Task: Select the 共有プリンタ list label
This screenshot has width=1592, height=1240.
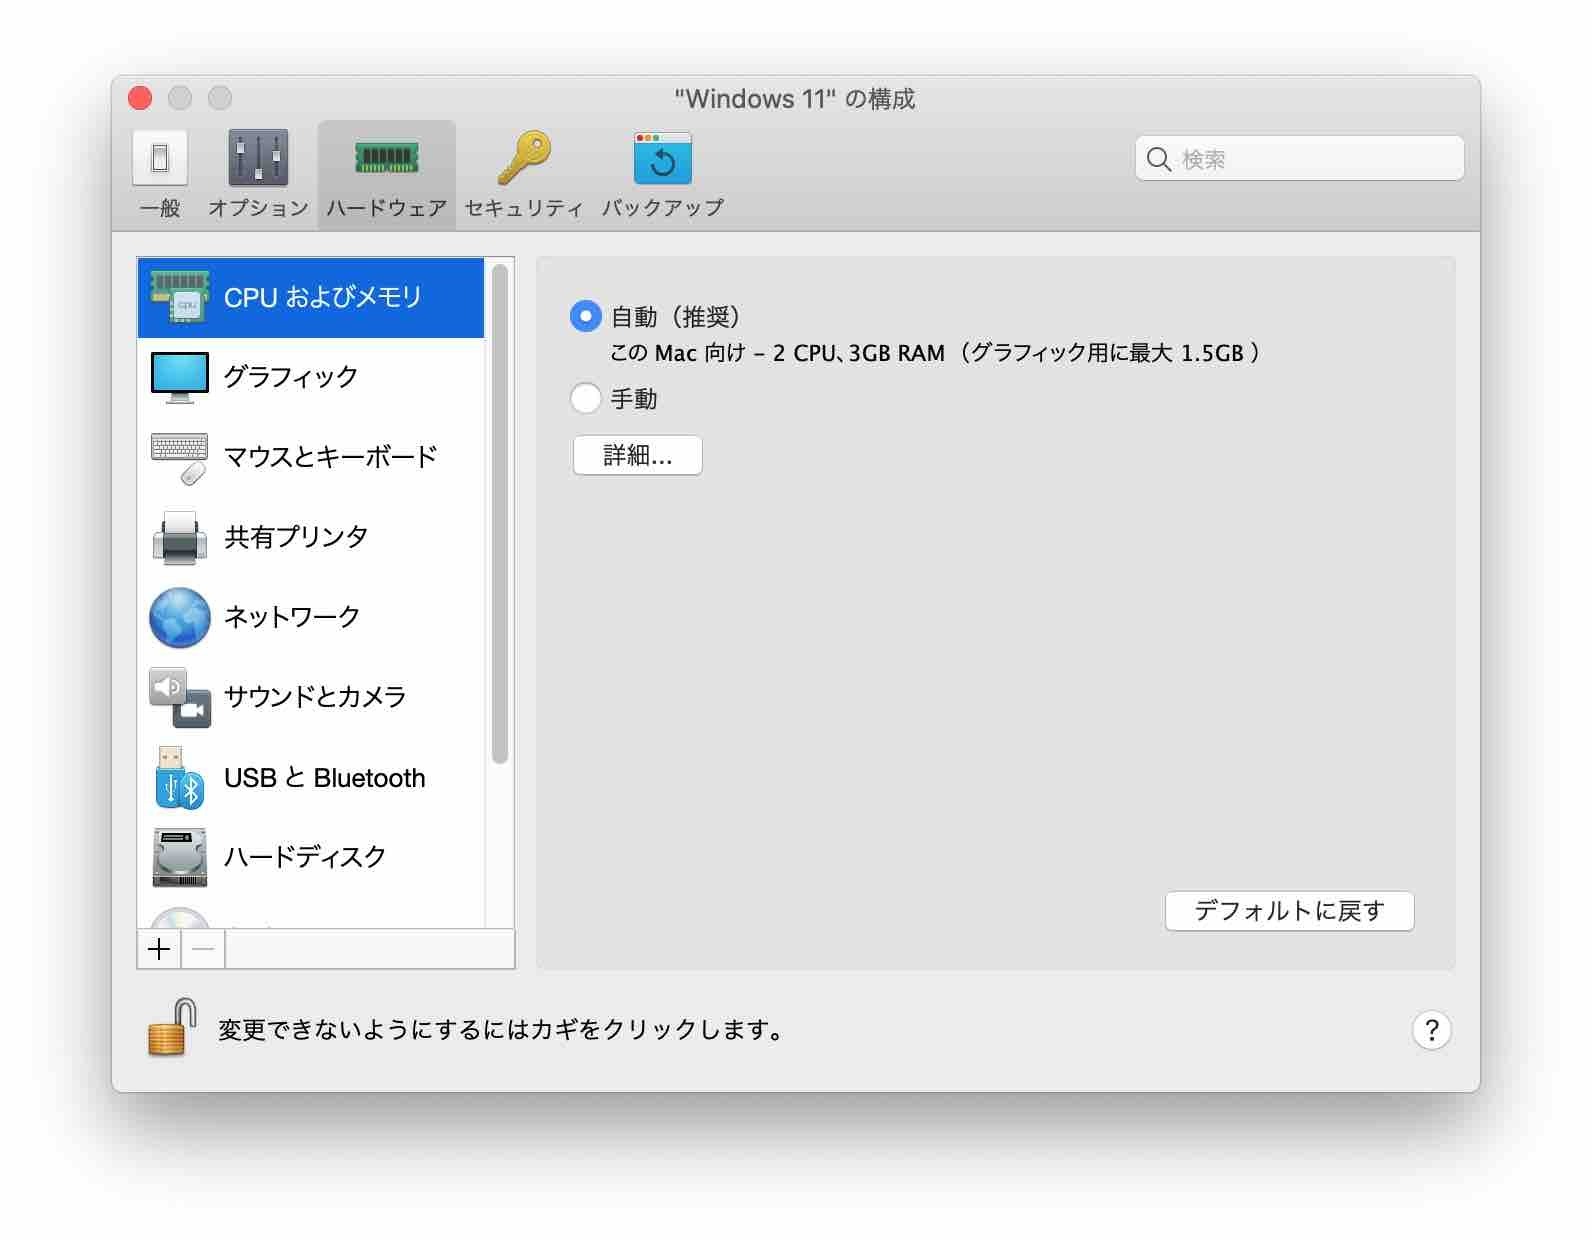Action: click(x=296, y=537)
